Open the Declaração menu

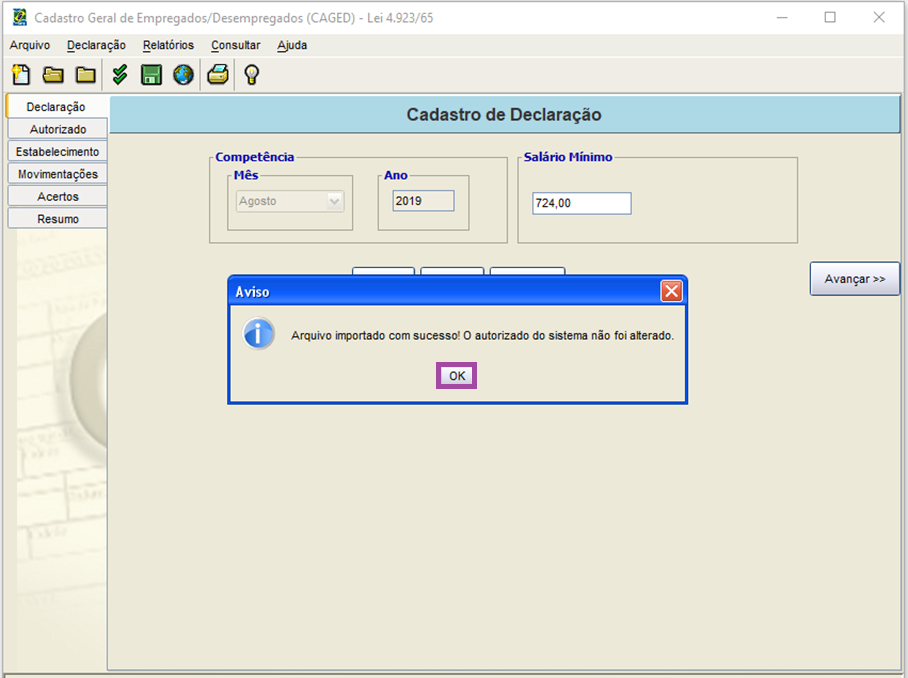click(x=96, y=45)
